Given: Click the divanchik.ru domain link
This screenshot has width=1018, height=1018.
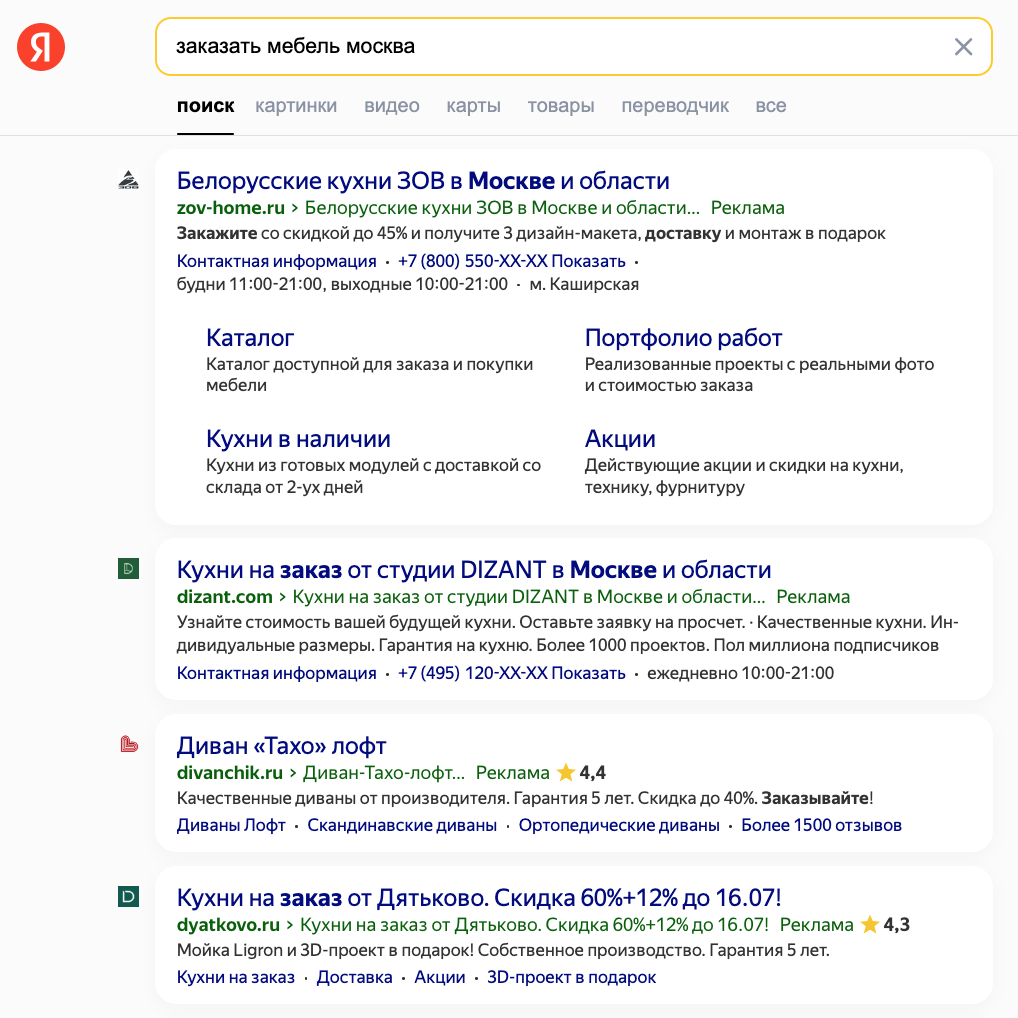Looking at the screenshot, I should 230,773.
